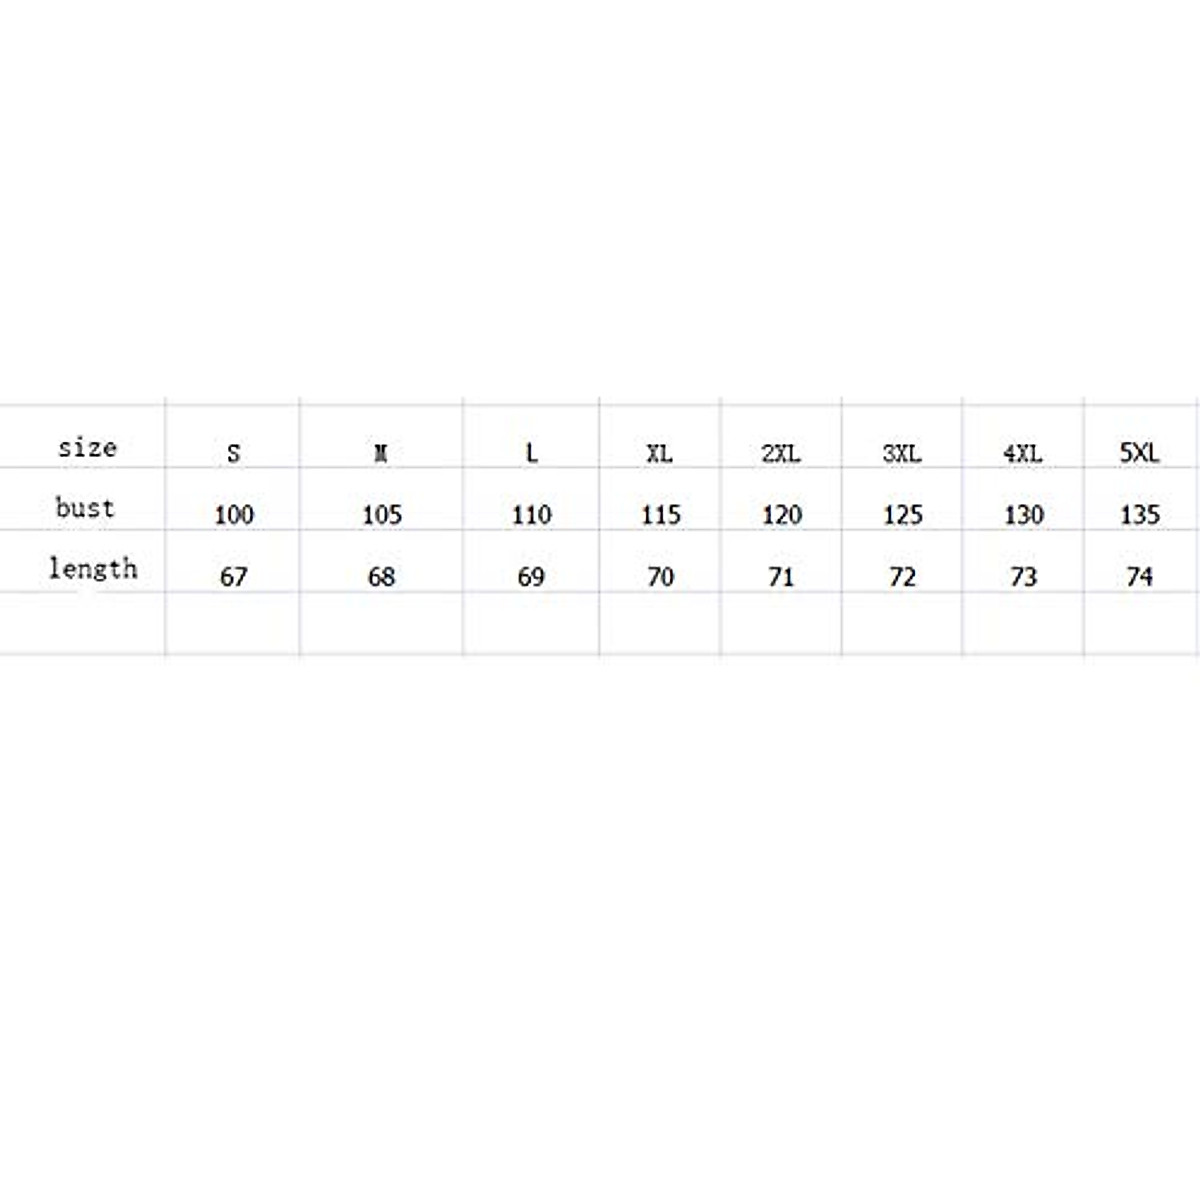Viewport: 1200px width, 1200px height.
Task: Select the 2XL size column header
Action: pyautogui.click(x=781, y=453)
